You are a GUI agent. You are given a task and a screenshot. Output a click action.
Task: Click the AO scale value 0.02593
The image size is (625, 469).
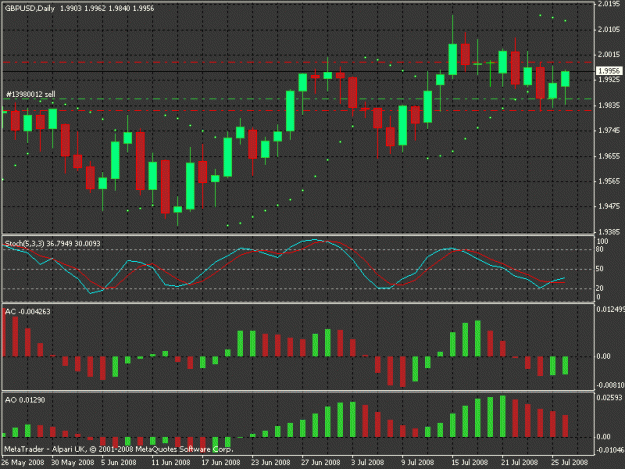pos(609,397)
